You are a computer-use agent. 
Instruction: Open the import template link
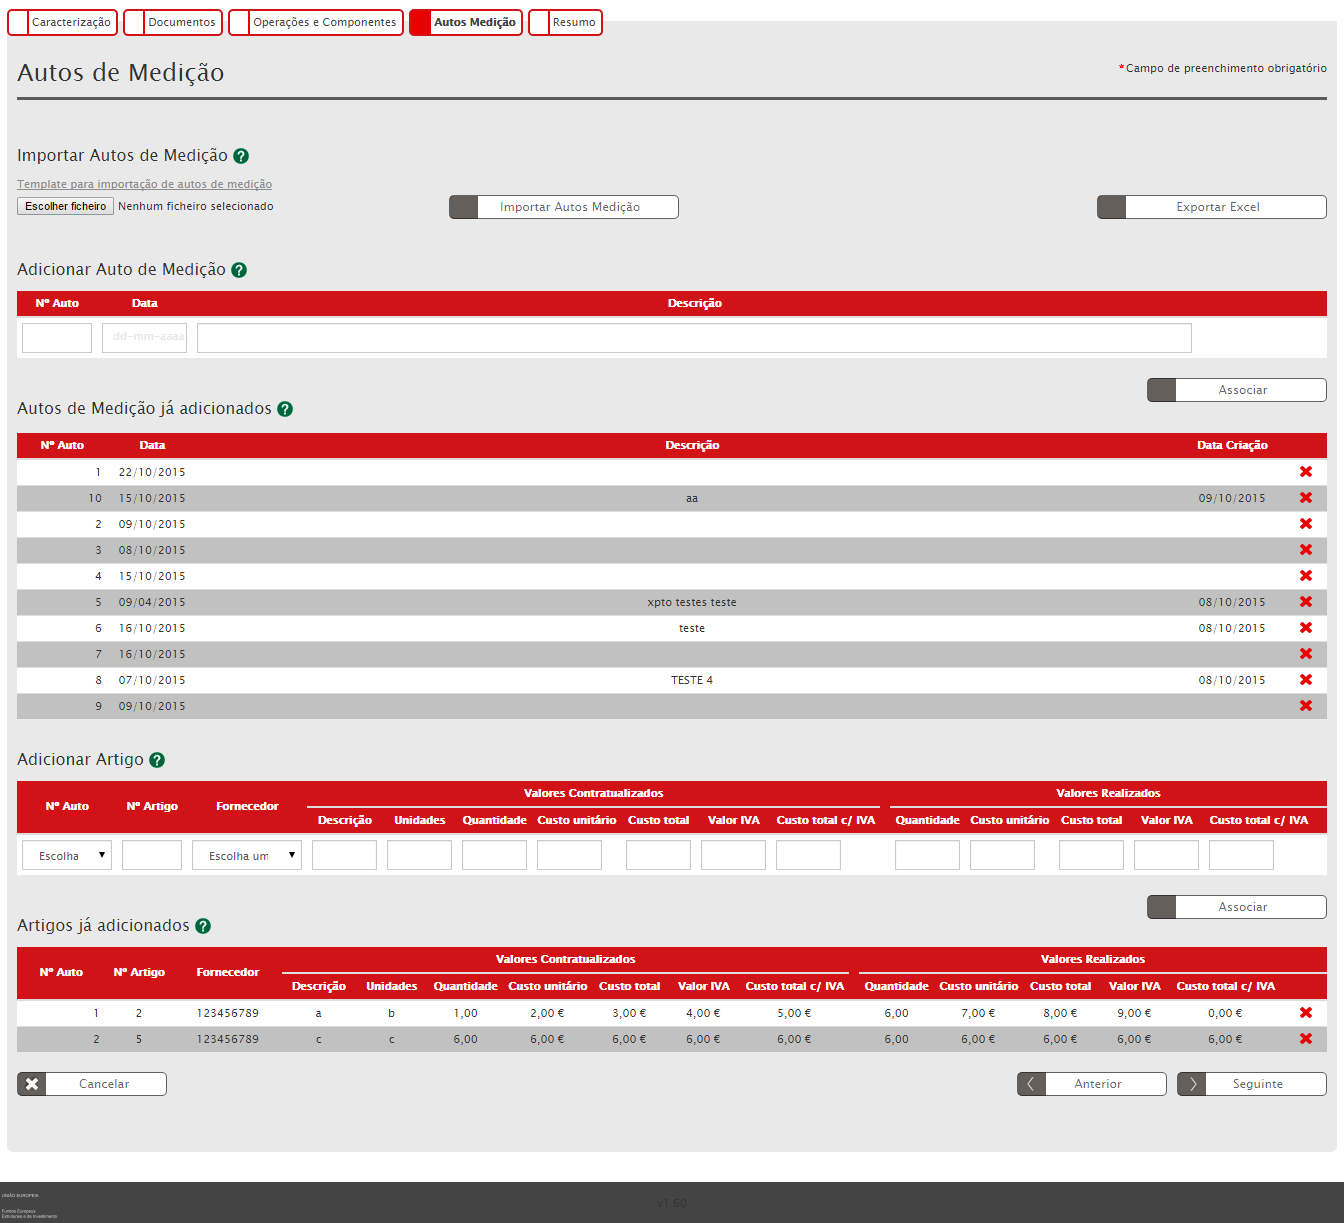[x=144, y=184]
